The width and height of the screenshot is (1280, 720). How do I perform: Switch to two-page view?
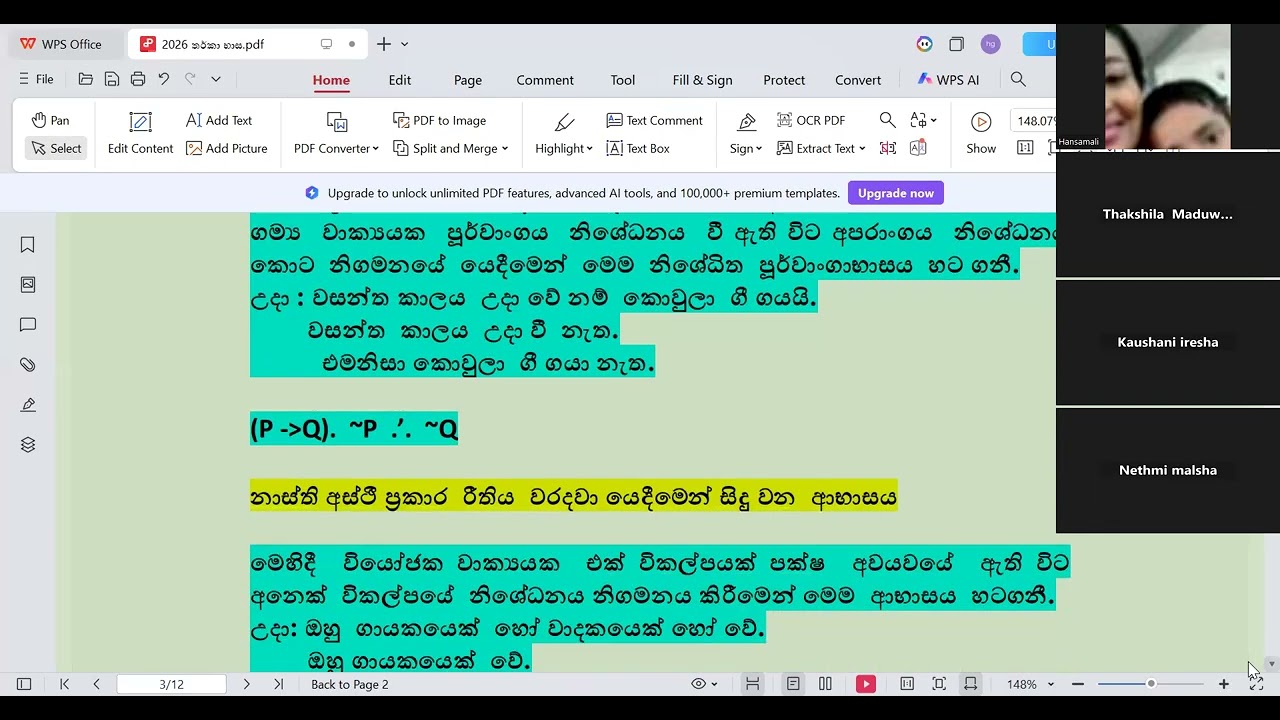pos(825,684)
